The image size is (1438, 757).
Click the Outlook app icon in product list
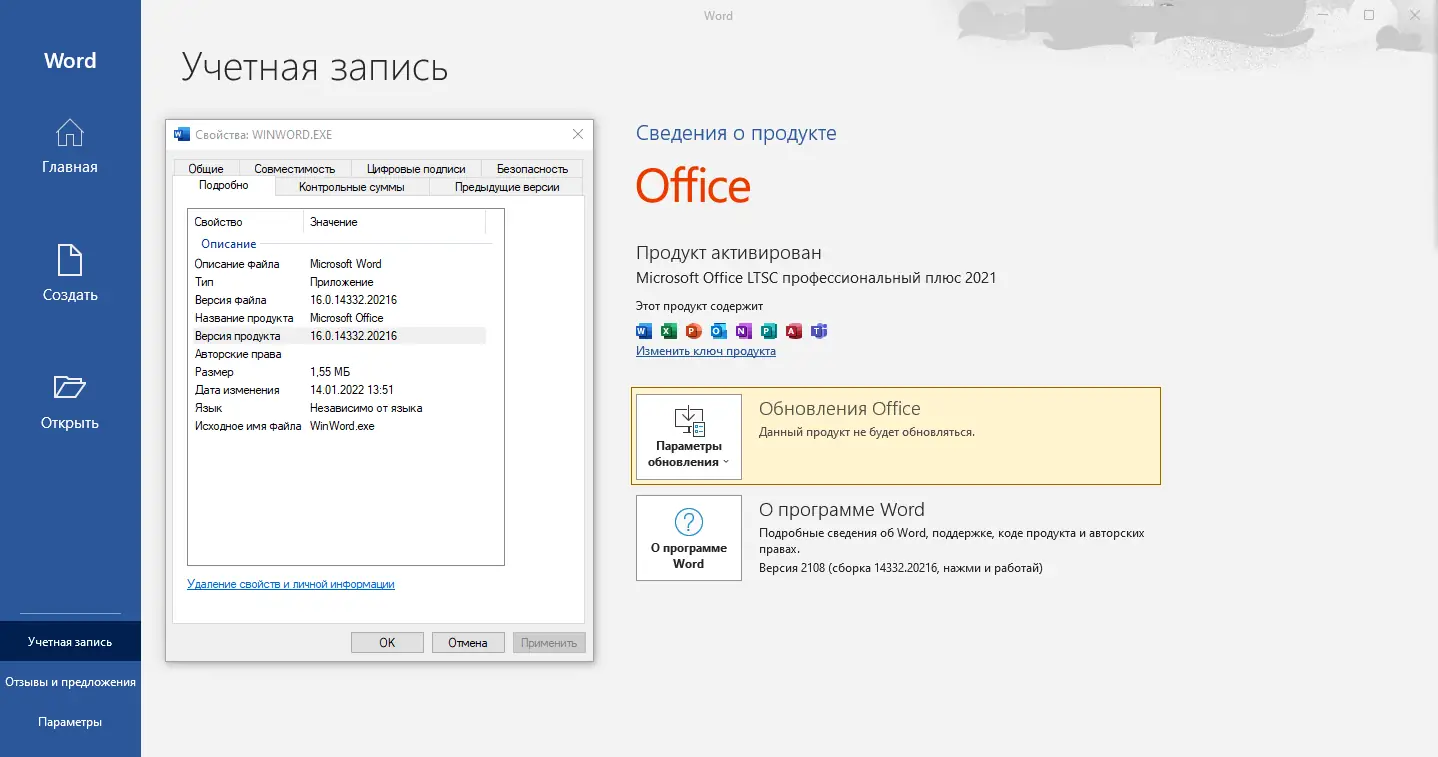pos(719,331)
